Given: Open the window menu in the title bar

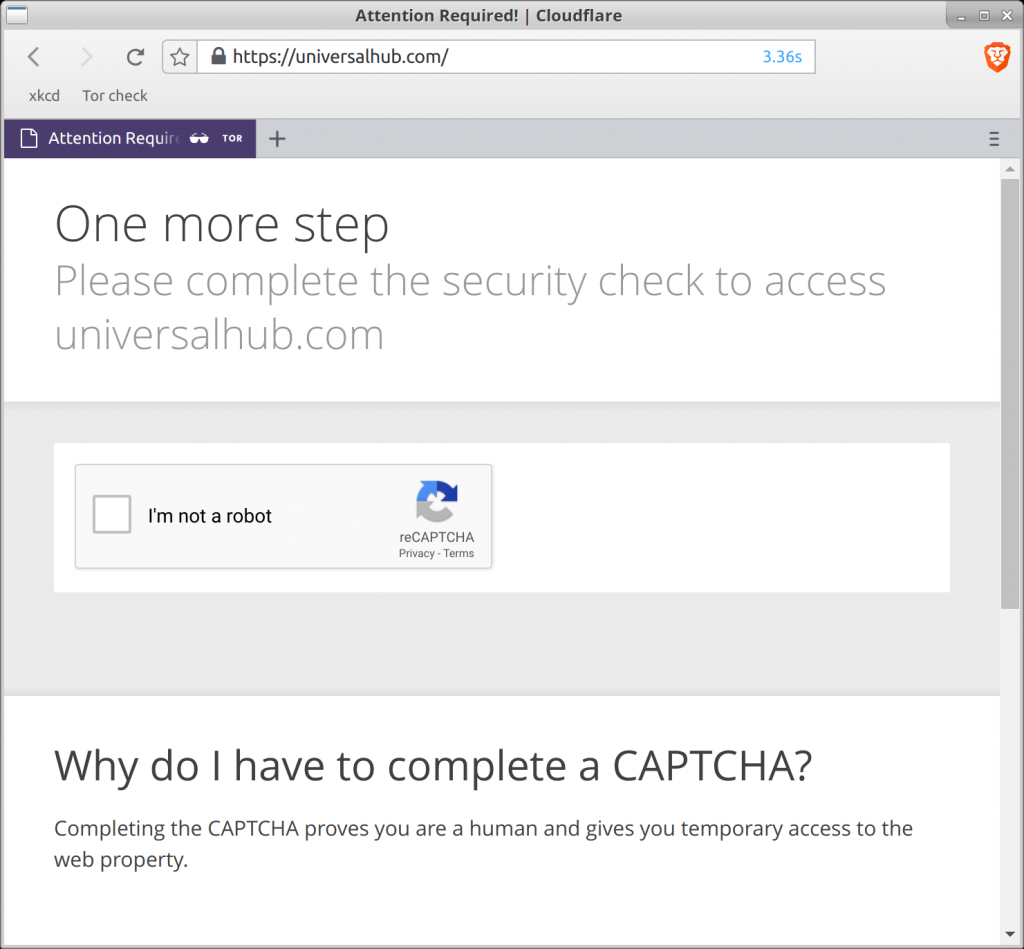Looking at the screenshot, I should tap(17, 15).
